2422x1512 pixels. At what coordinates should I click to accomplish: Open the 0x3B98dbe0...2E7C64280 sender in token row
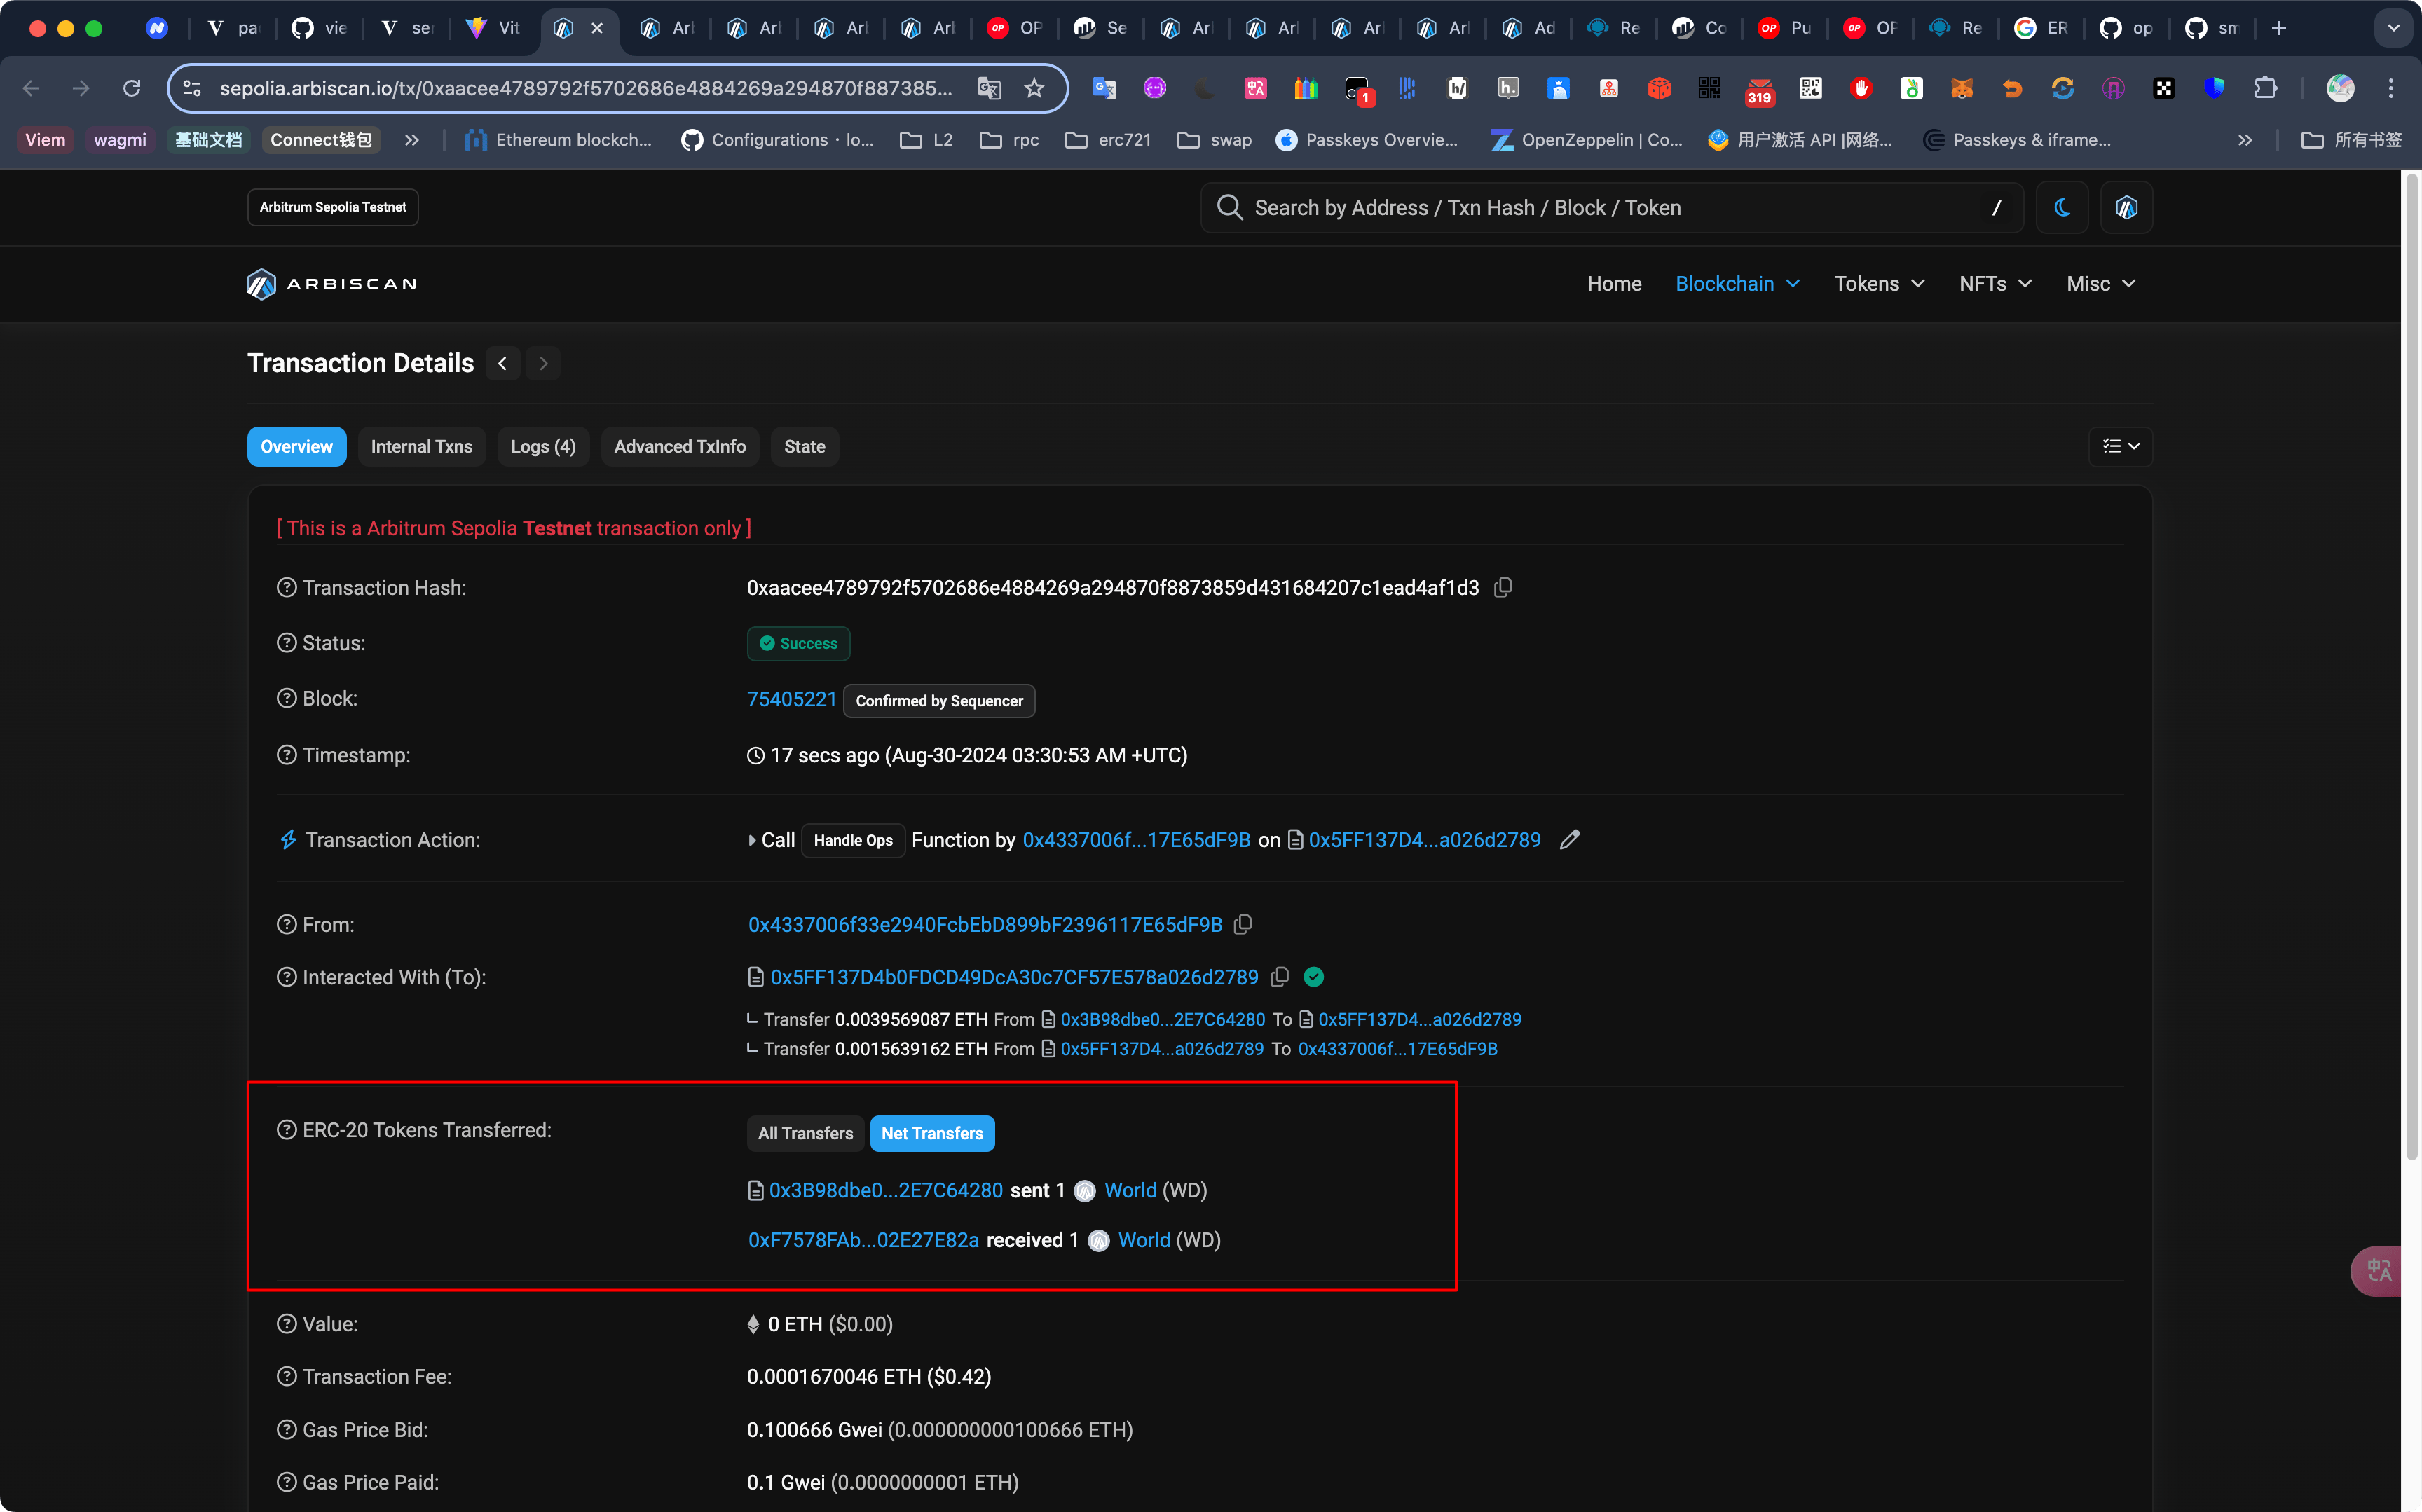click(885, 1190)
